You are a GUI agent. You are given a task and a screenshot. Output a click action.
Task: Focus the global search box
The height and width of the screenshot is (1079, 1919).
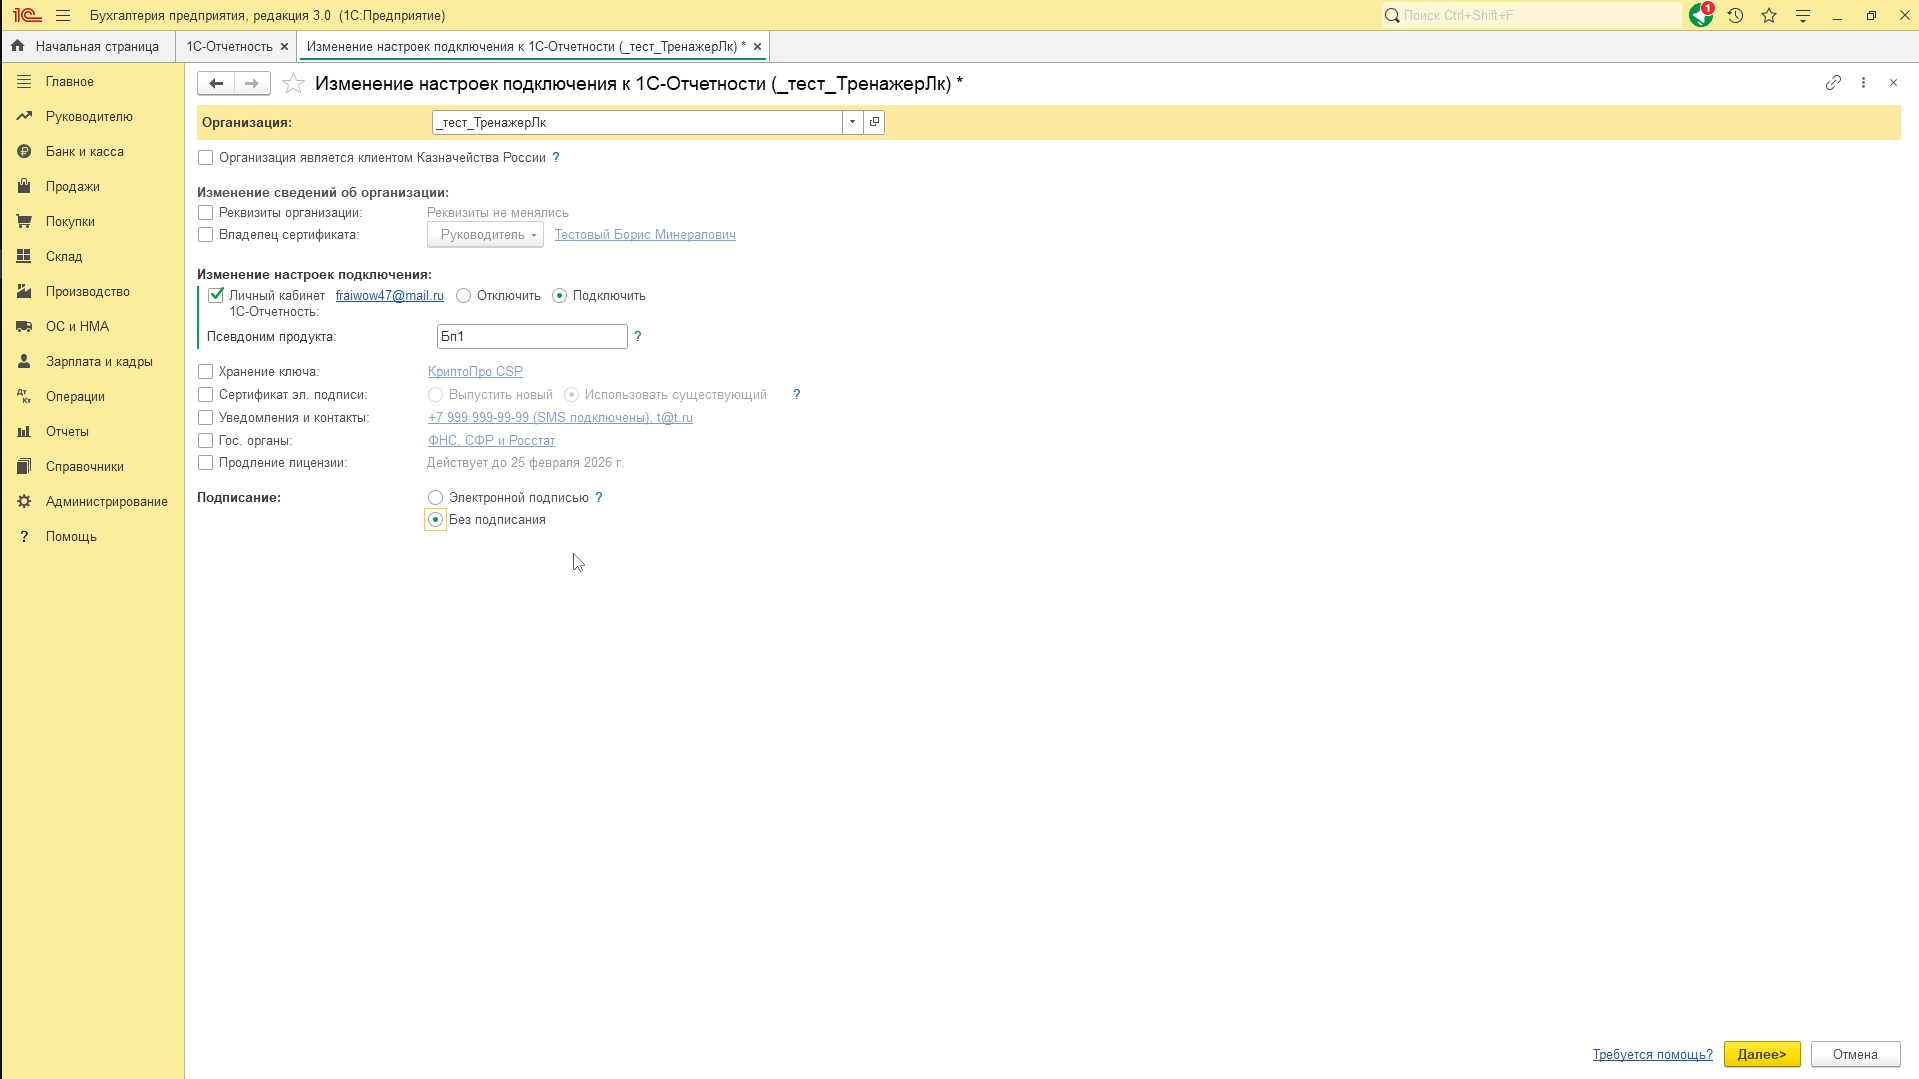1532,16
